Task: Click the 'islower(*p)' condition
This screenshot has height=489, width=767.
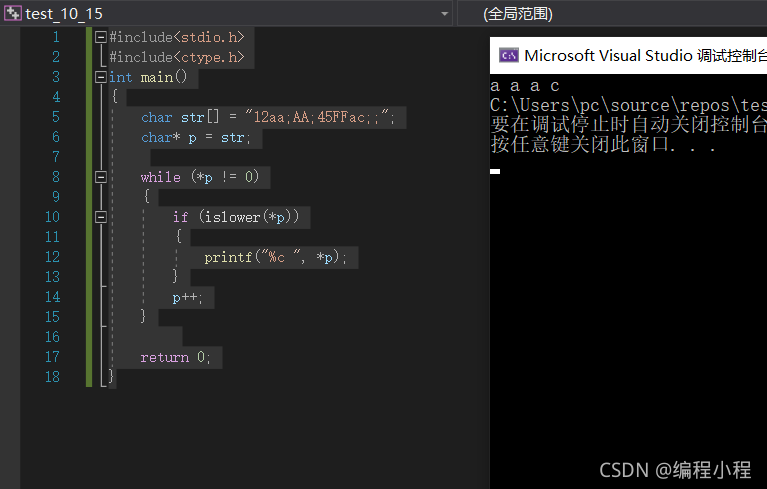Action: (x=248, y=217)
